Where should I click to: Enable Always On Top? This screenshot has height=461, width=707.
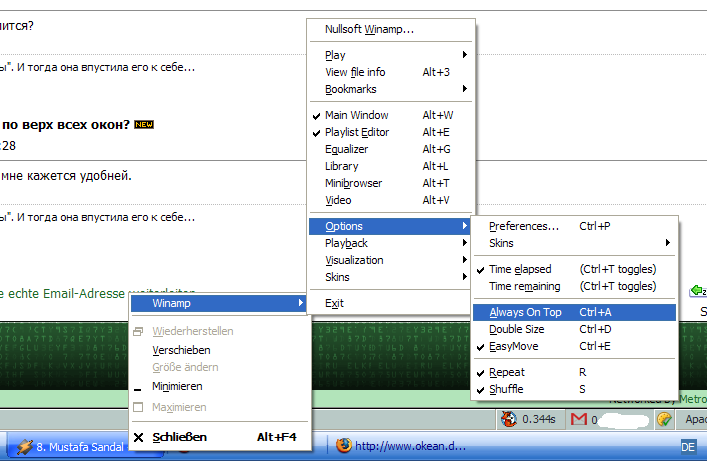point(574,312)
